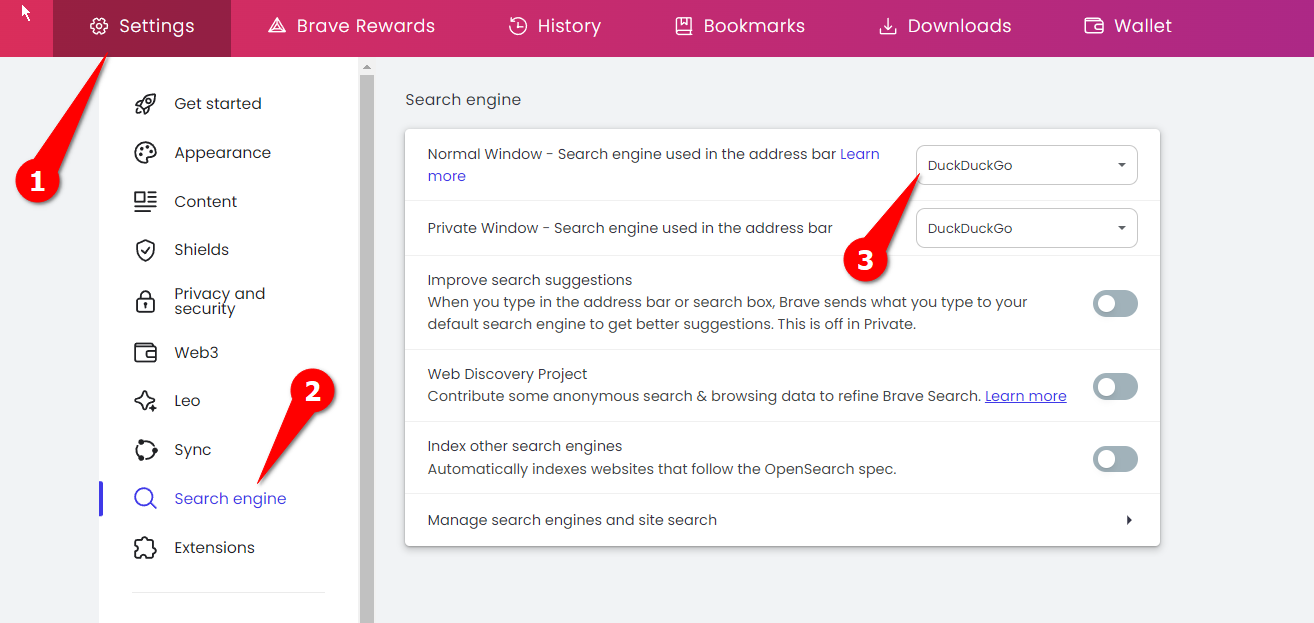Image resolution: width=1314 pixels, height=623 pixels.
Task: Click the Sync icon in sidebar
Action: pos(145,450)
